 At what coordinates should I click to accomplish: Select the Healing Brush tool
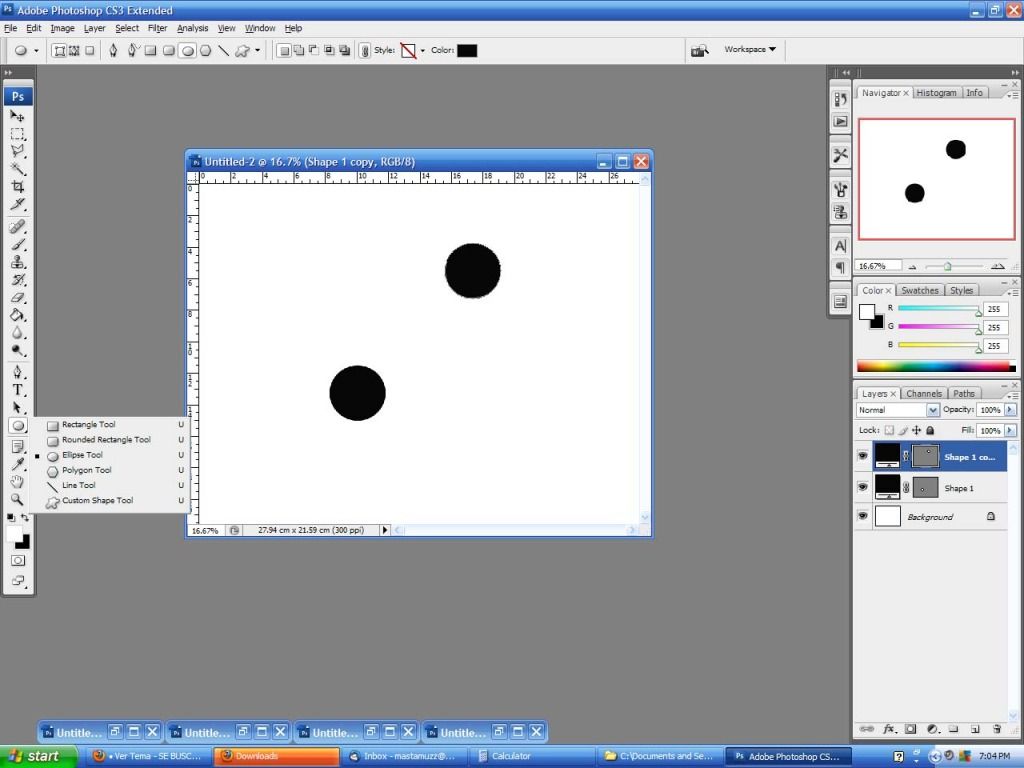click(18, 227)
